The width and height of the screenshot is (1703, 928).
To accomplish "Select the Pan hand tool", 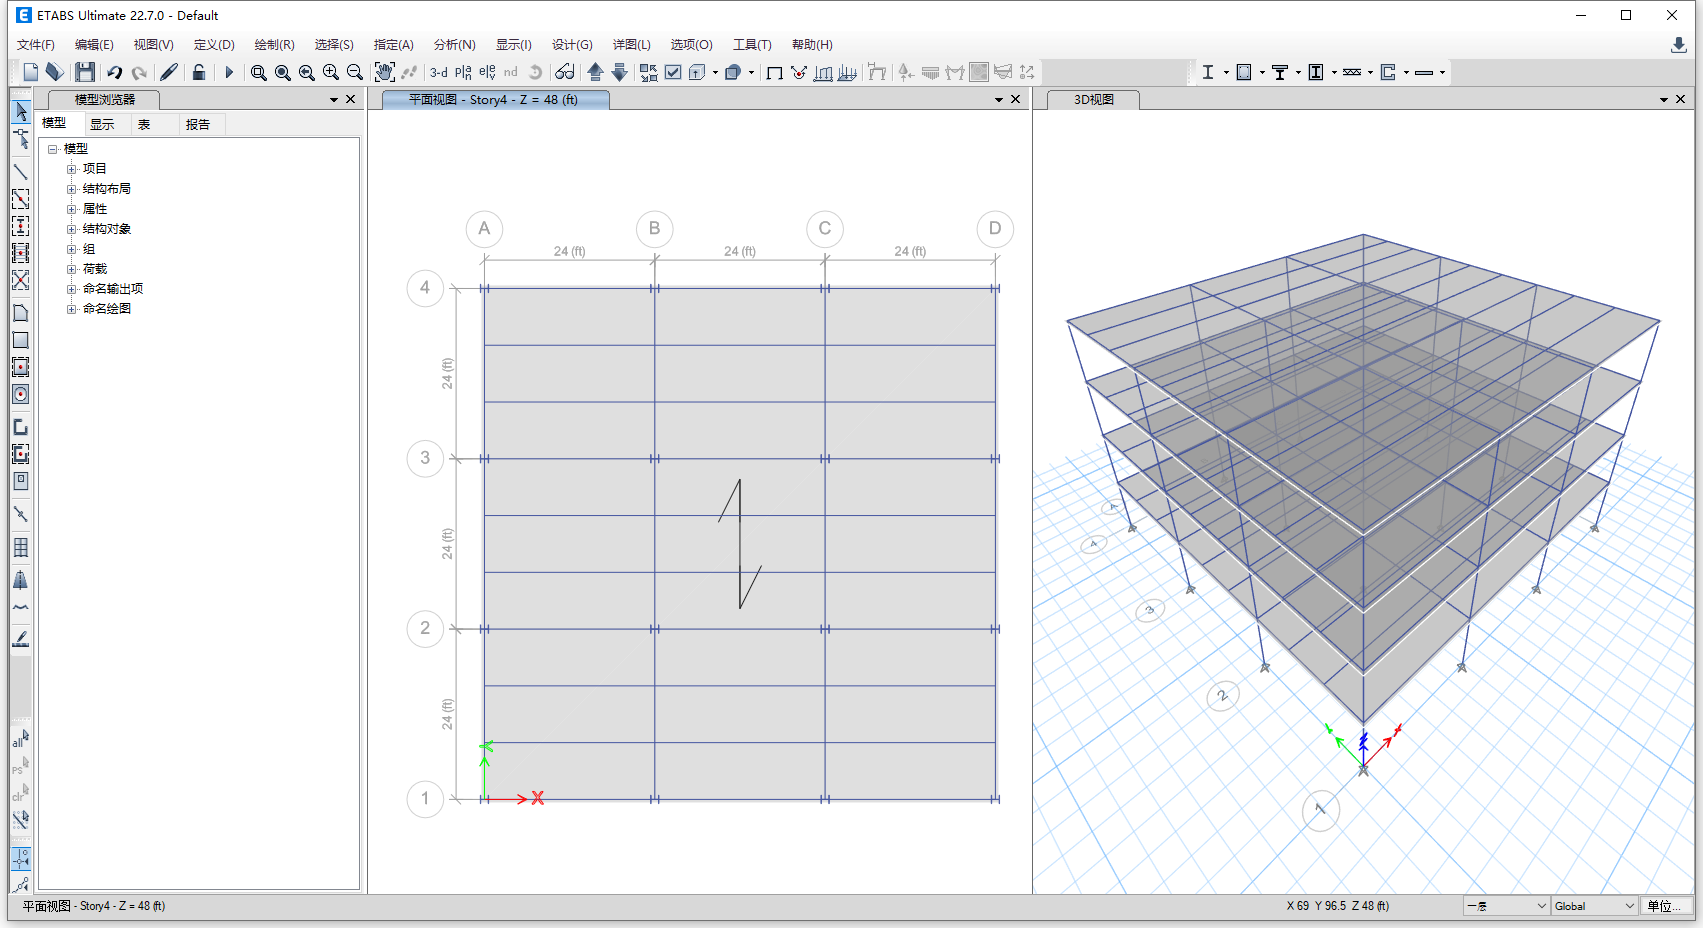I will pos(384,72).
